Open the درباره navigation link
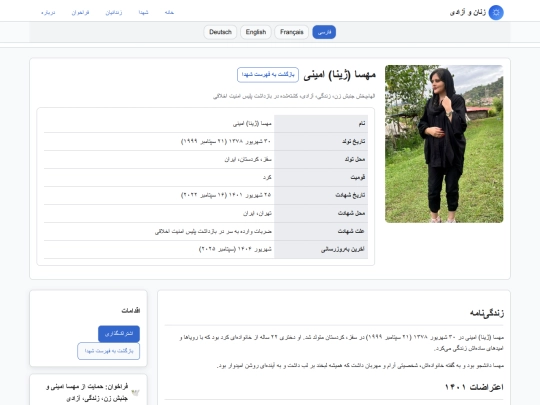Viewport: 540px width, 405px height. click(x=48, y=12)
